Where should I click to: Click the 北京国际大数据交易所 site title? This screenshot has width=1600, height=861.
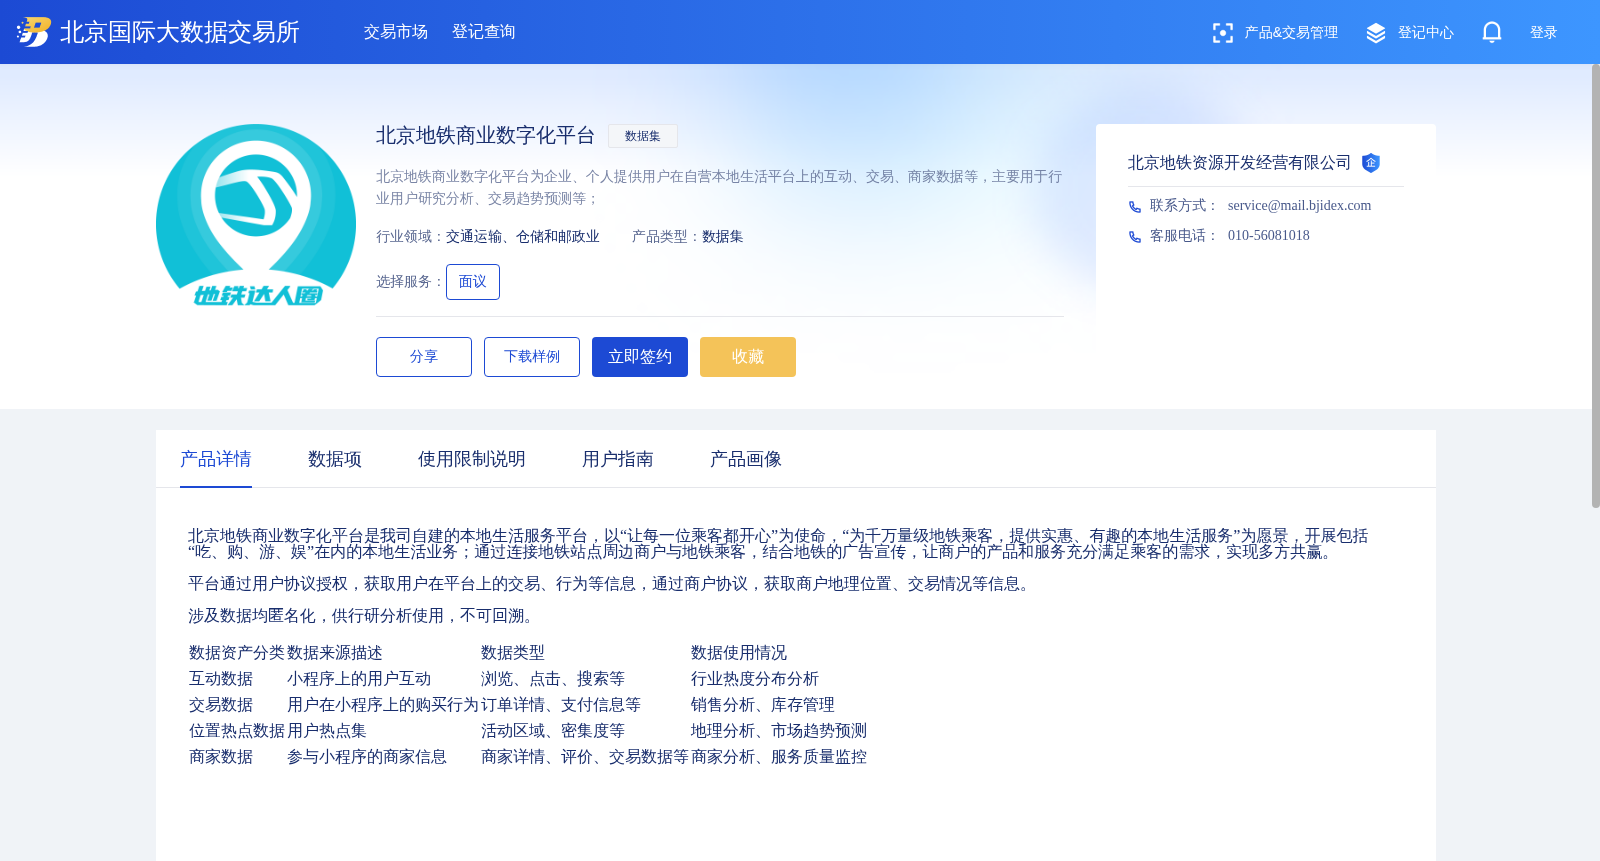pos(180,32)
